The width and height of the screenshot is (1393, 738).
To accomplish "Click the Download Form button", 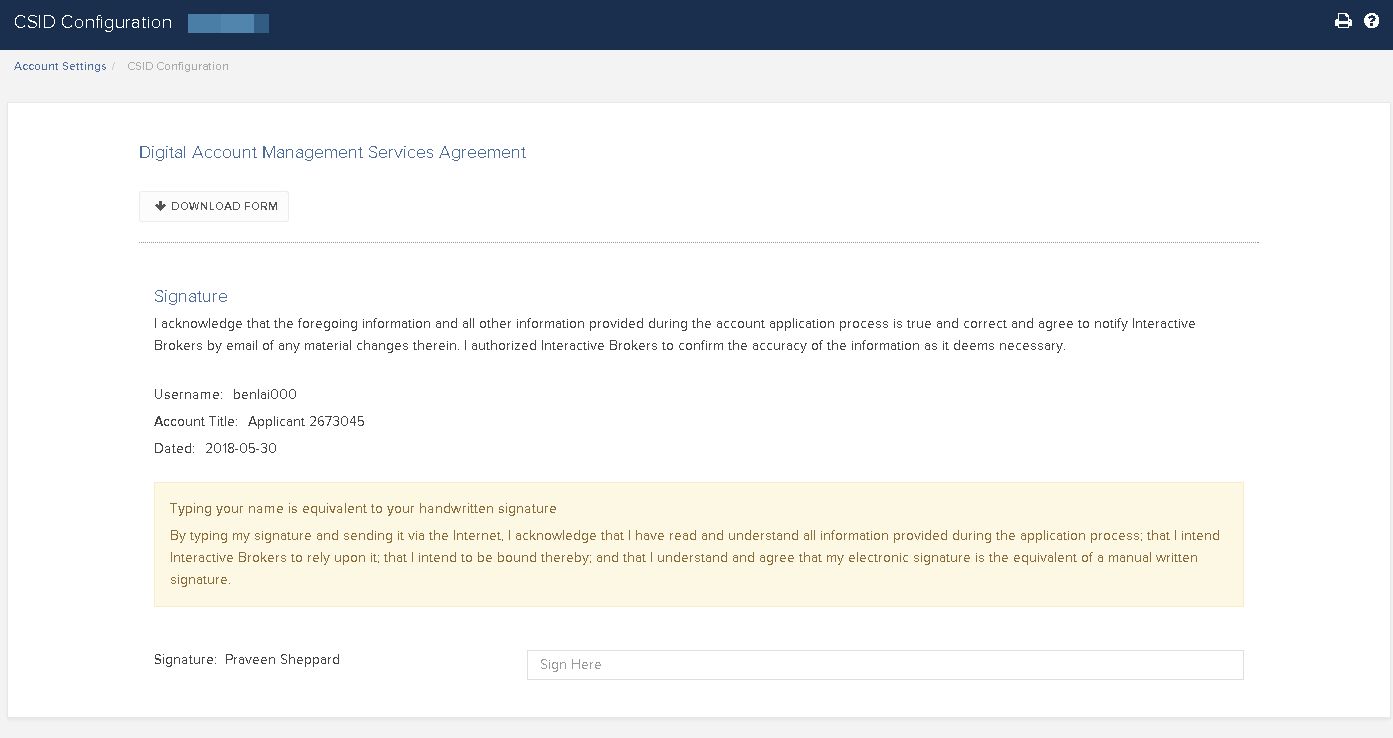I will click(x=214, y=206).
